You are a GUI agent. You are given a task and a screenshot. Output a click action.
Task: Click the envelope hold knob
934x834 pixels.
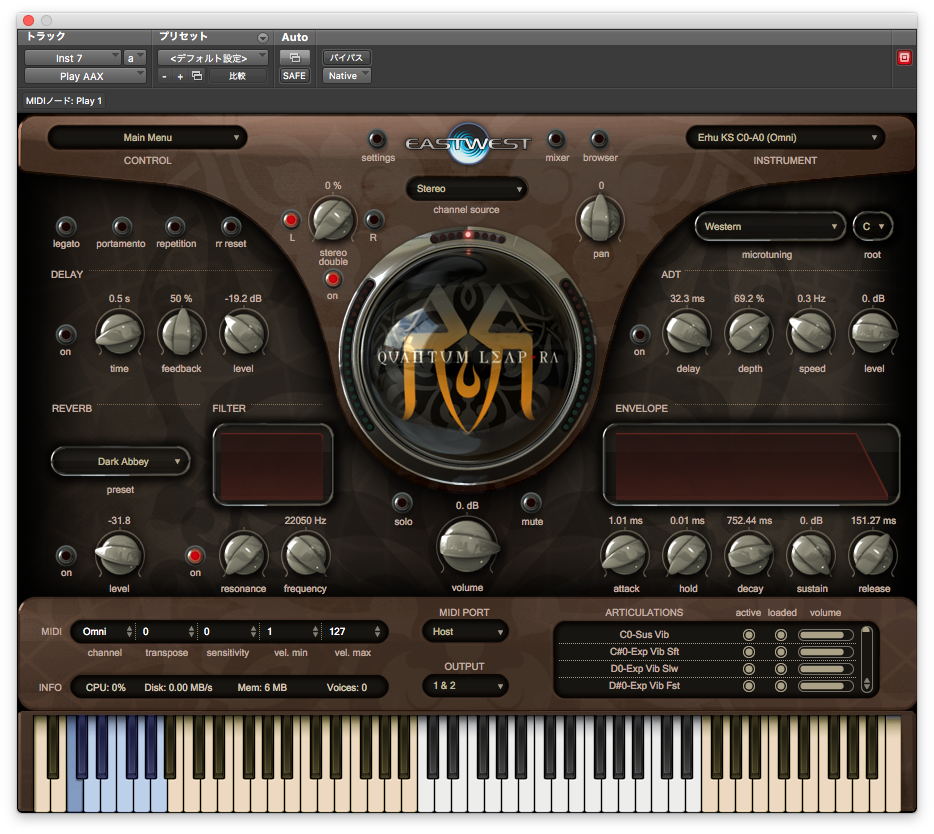coord(687,555)
